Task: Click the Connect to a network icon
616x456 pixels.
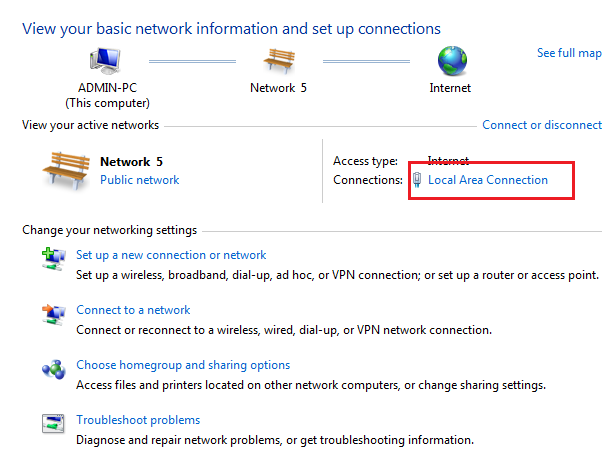Action: pos(53,314)
